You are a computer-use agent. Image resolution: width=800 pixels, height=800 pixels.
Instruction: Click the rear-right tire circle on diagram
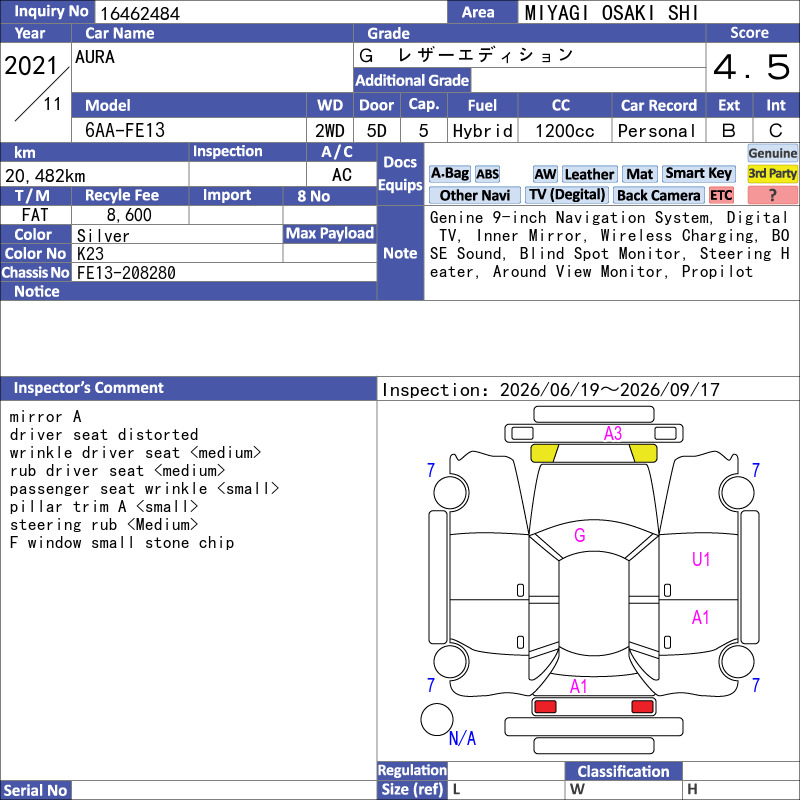pyautogui.click(x=737, y=661)
